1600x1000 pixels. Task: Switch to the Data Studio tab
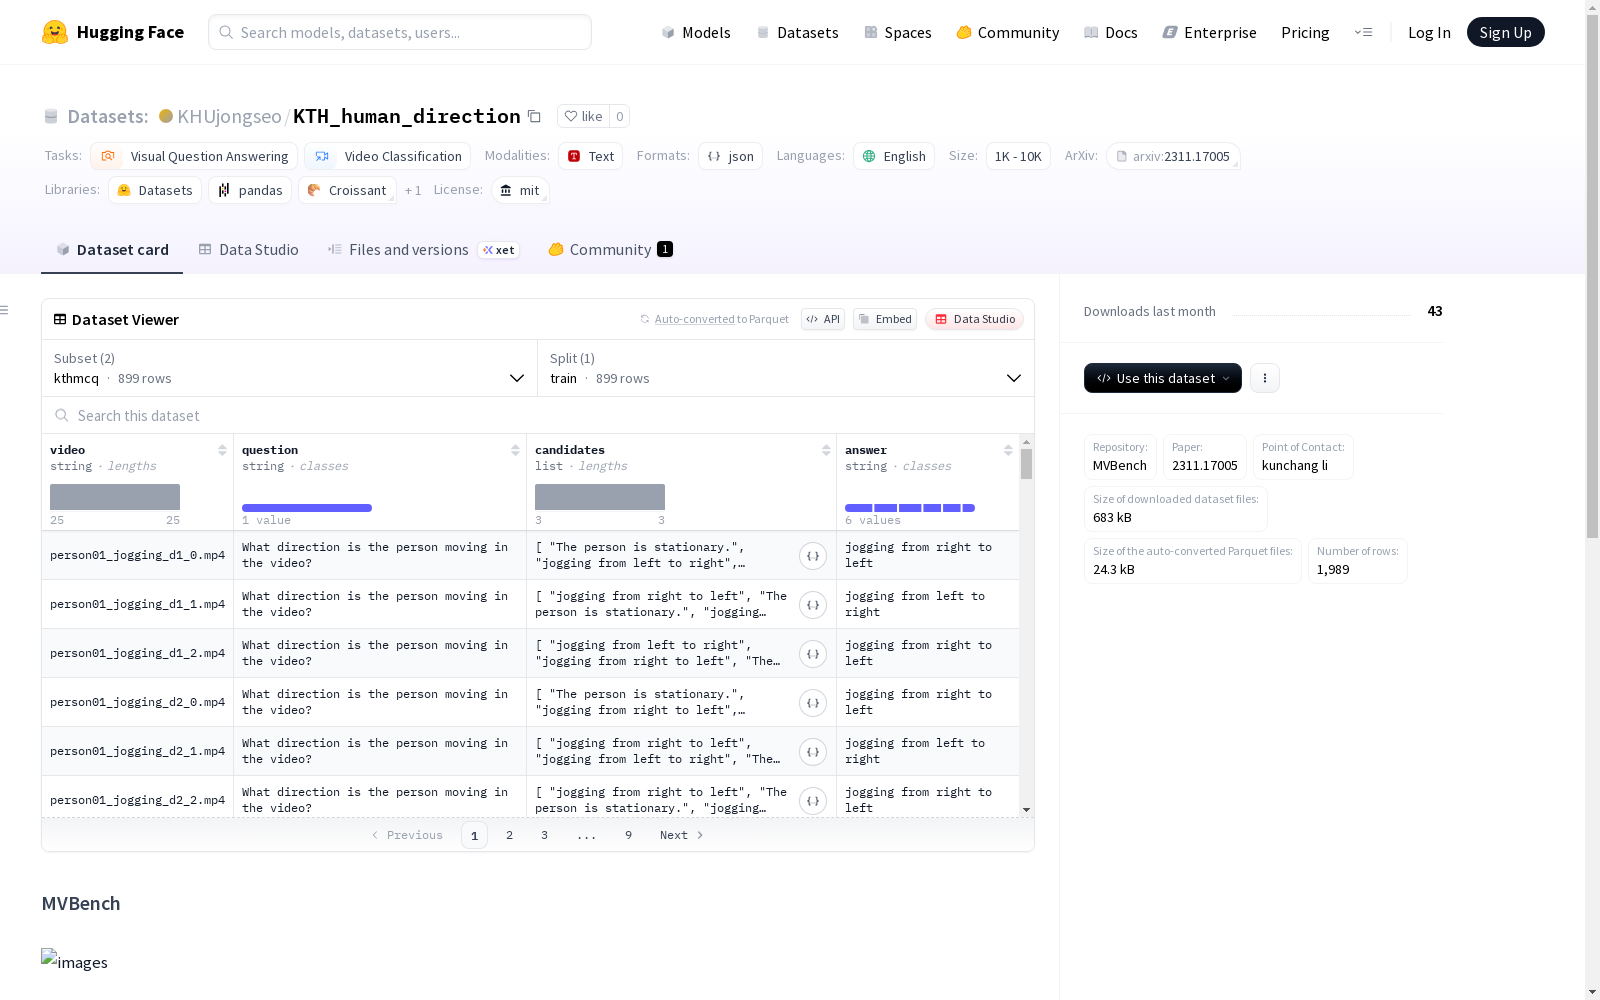pos(248,250)
